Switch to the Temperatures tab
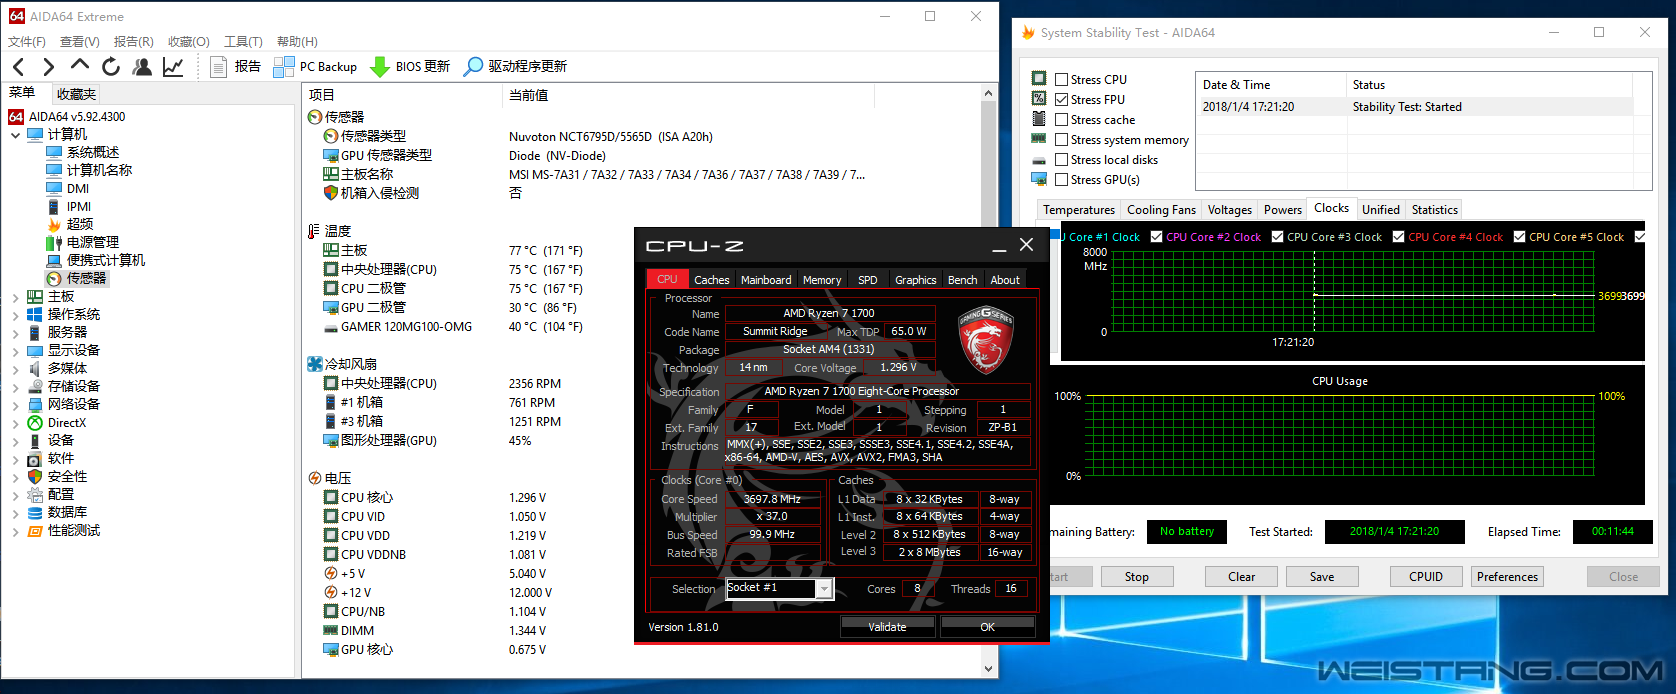The height and width of the screenshot is (694, 1676). [1078, 210]
